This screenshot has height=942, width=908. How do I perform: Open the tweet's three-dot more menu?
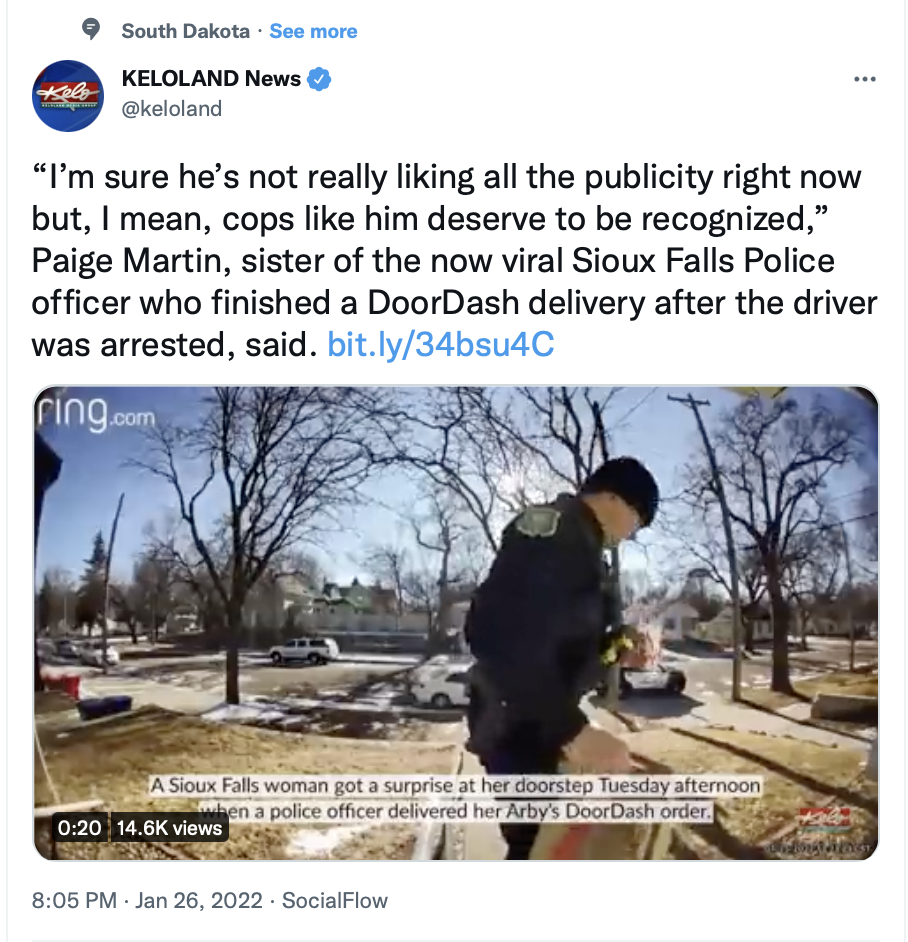pos(864,79)
